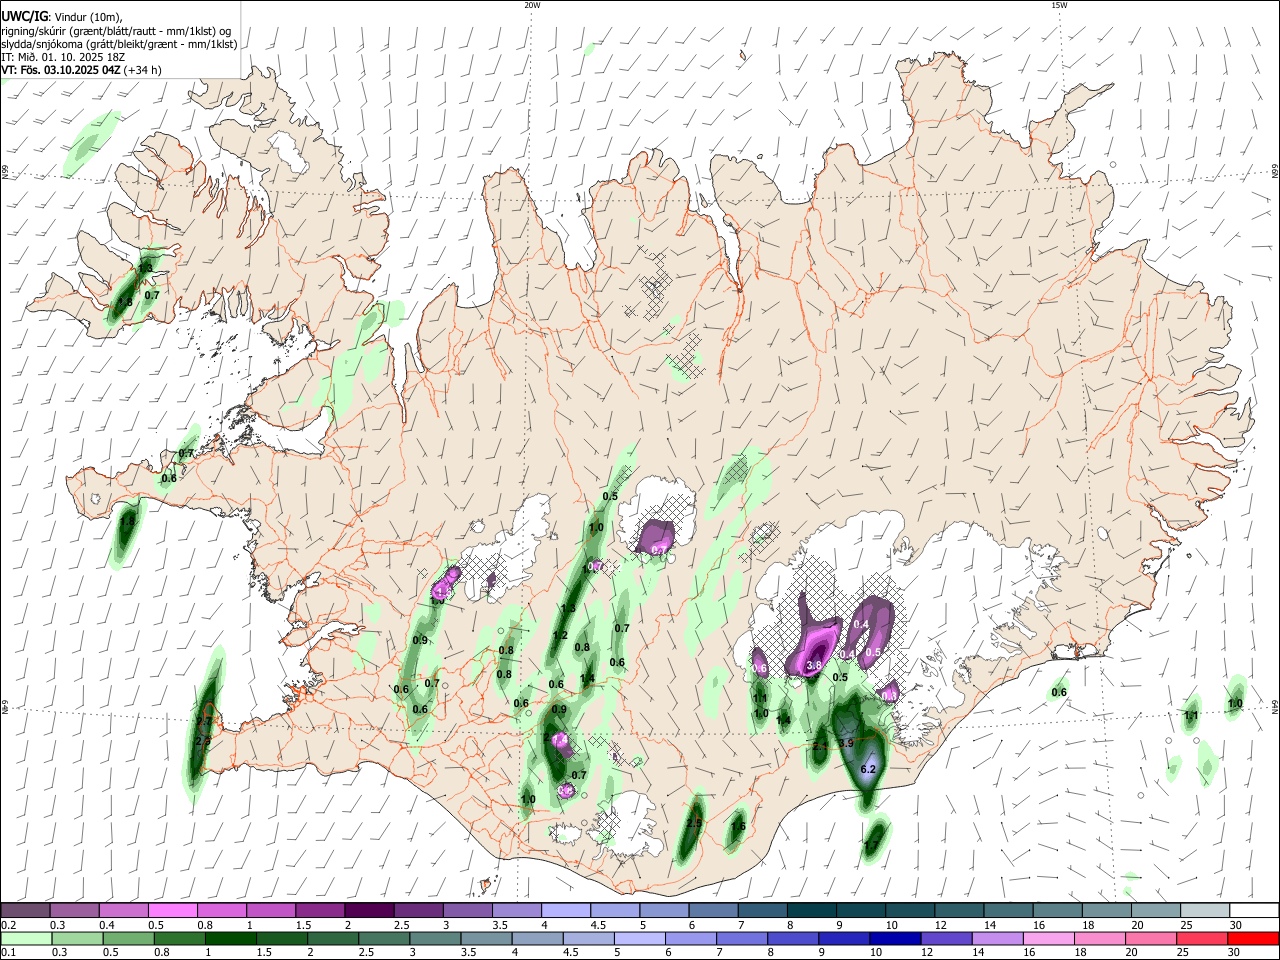Screen dimensions: 1280x960
Task: Click the pale green 0.3 swatch in lower rain legend
Action: (77, 938)
